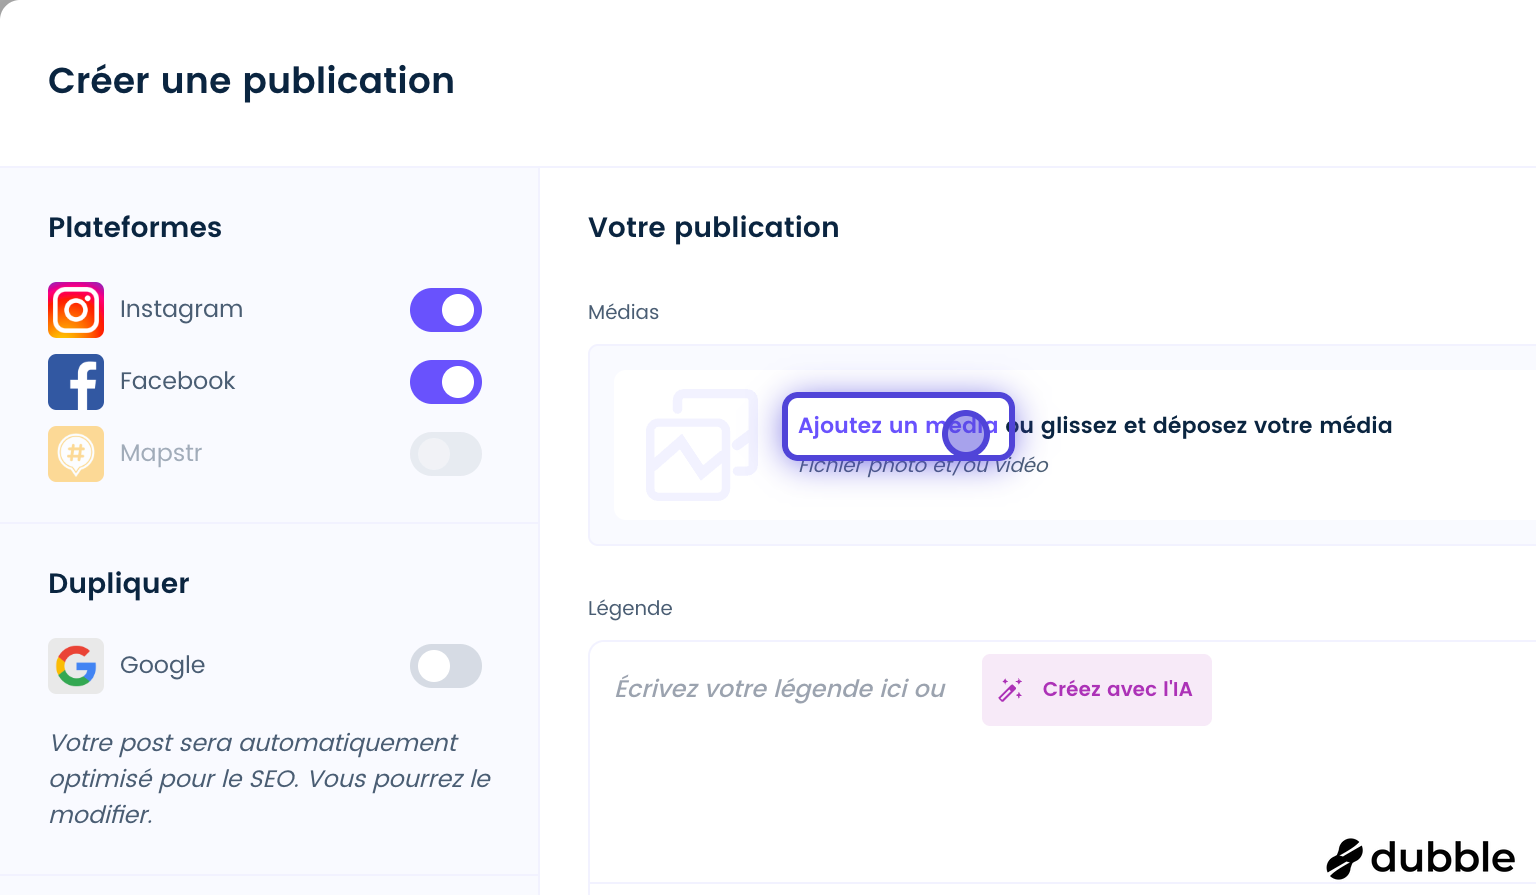Select the Google label under Dupliquer

(x=162, y=666)
